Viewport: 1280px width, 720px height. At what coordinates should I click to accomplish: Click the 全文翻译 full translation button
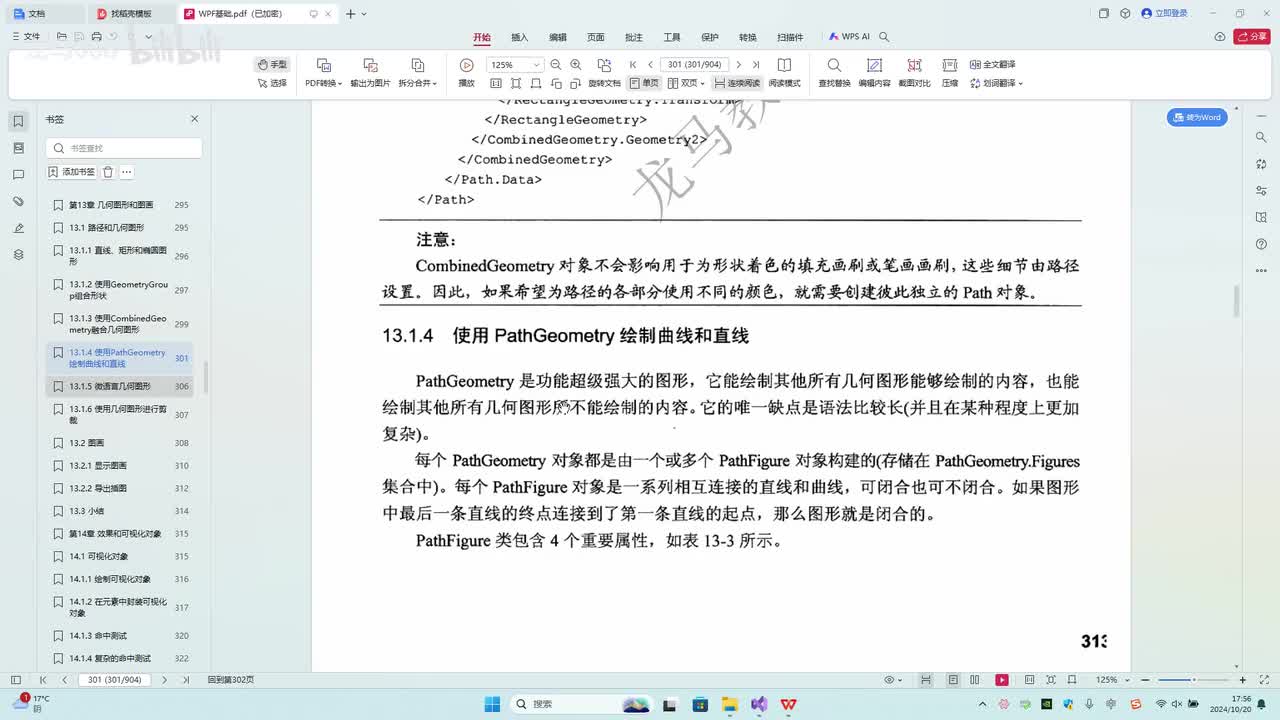(991, 64)
